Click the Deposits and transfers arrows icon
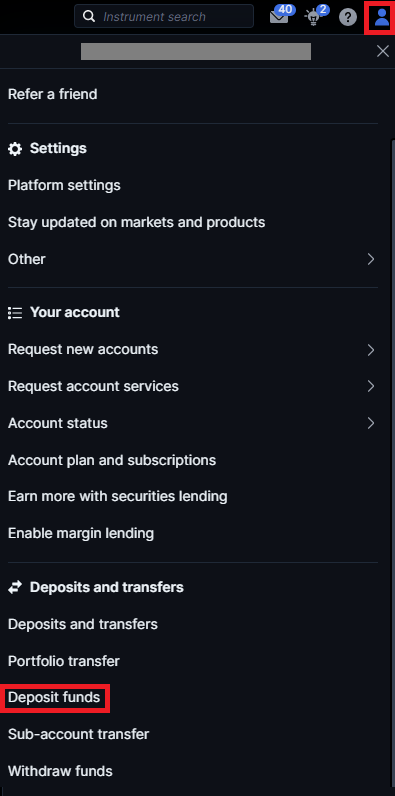This screenshot has height=796, width=395. click(15, 587)
